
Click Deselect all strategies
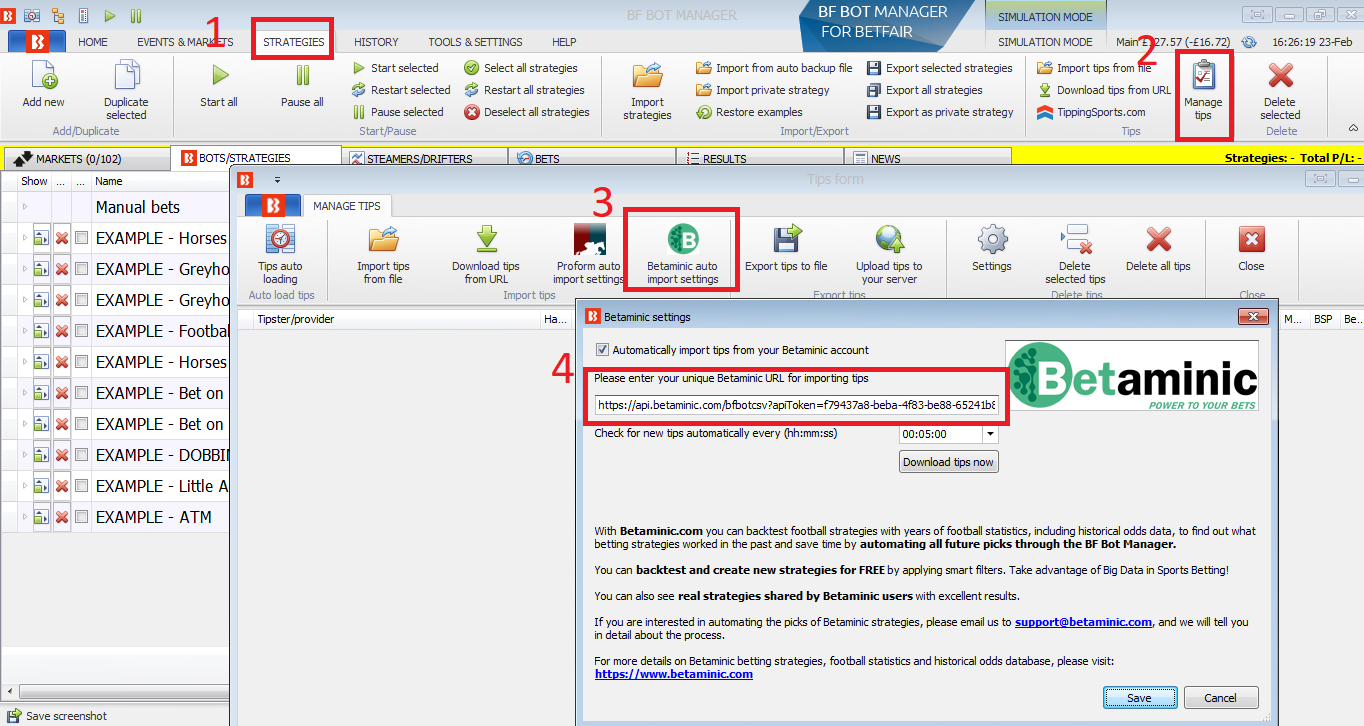click(527, 112)
